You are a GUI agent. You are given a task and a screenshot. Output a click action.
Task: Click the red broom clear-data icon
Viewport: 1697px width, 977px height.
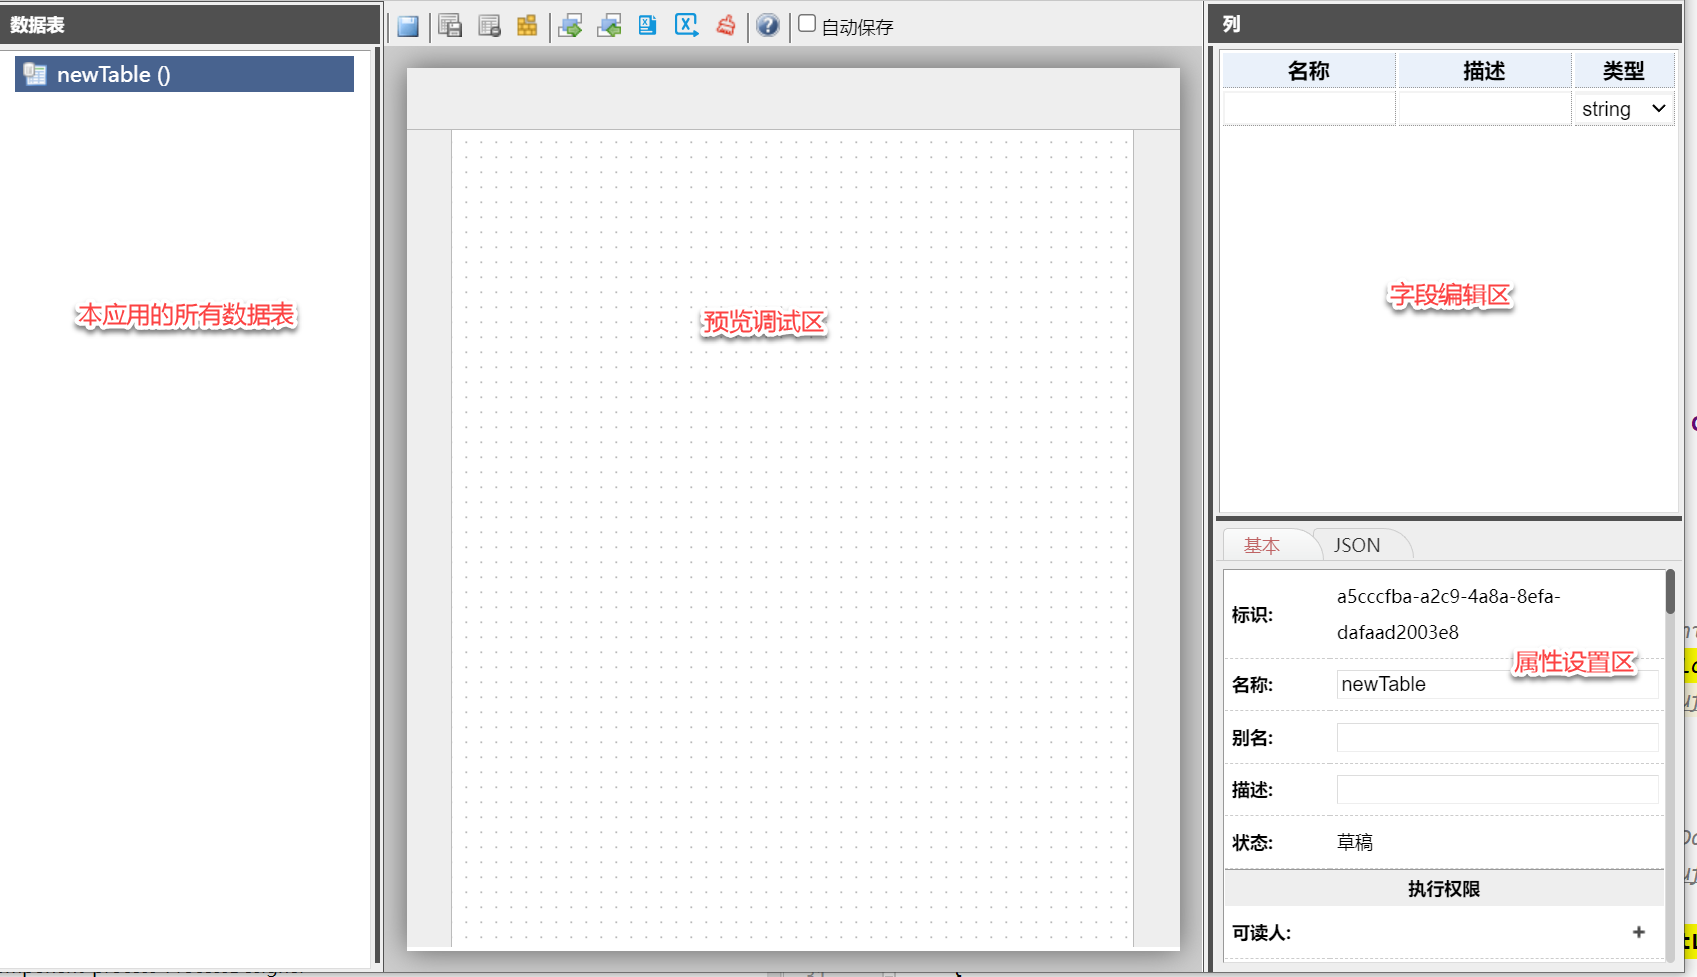point(726,26)
